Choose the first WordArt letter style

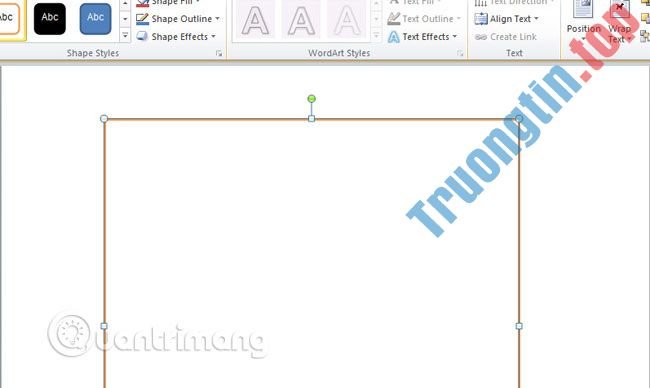(255, 20)
